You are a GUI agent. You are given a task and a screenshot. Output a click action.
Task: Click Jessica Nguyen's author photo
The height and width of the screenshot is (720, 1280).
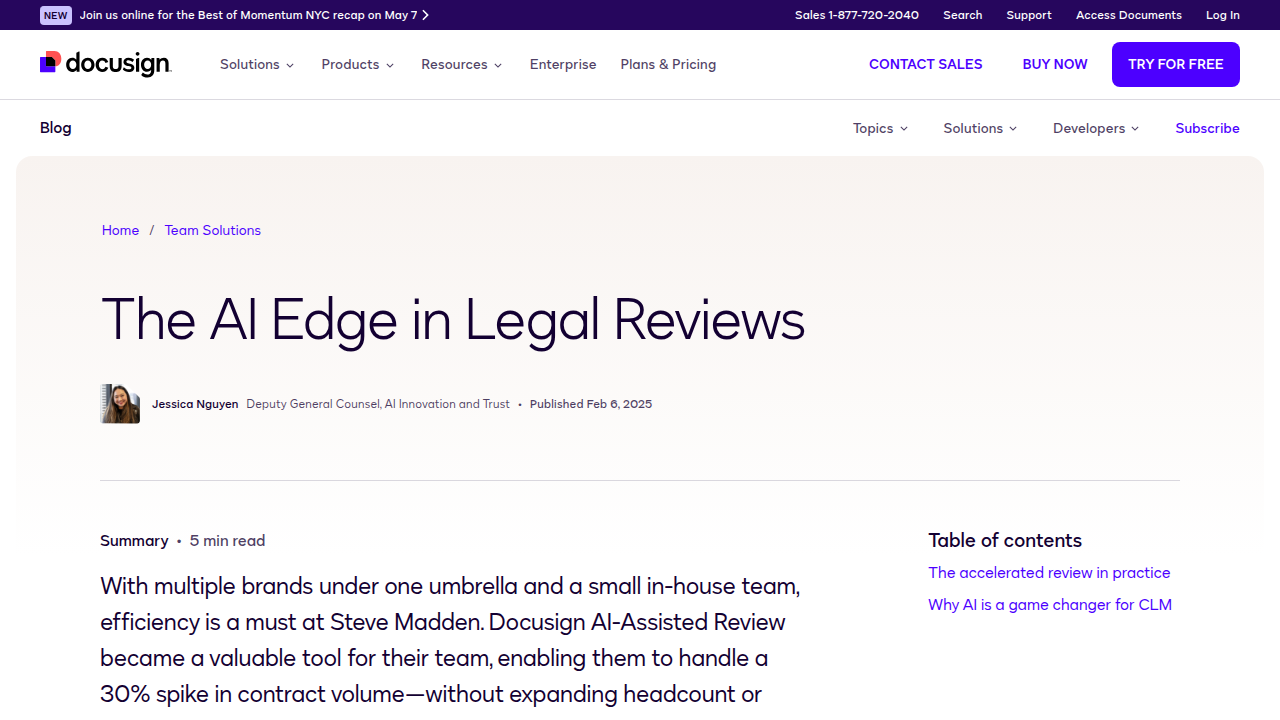coord(120,404)
